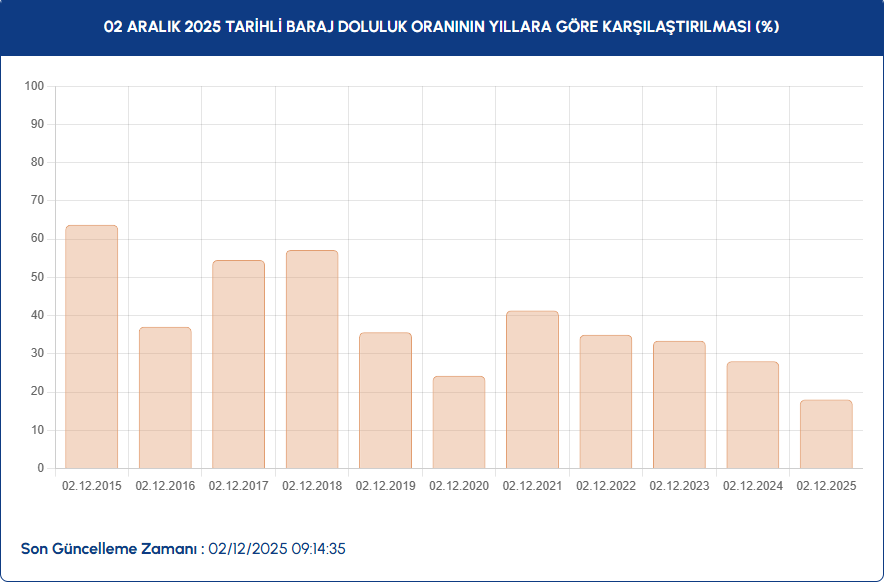This screenshot has width=886, height=583.
Task: Click the 02.12.2019 bar
Action: click(x=385, y=400)
